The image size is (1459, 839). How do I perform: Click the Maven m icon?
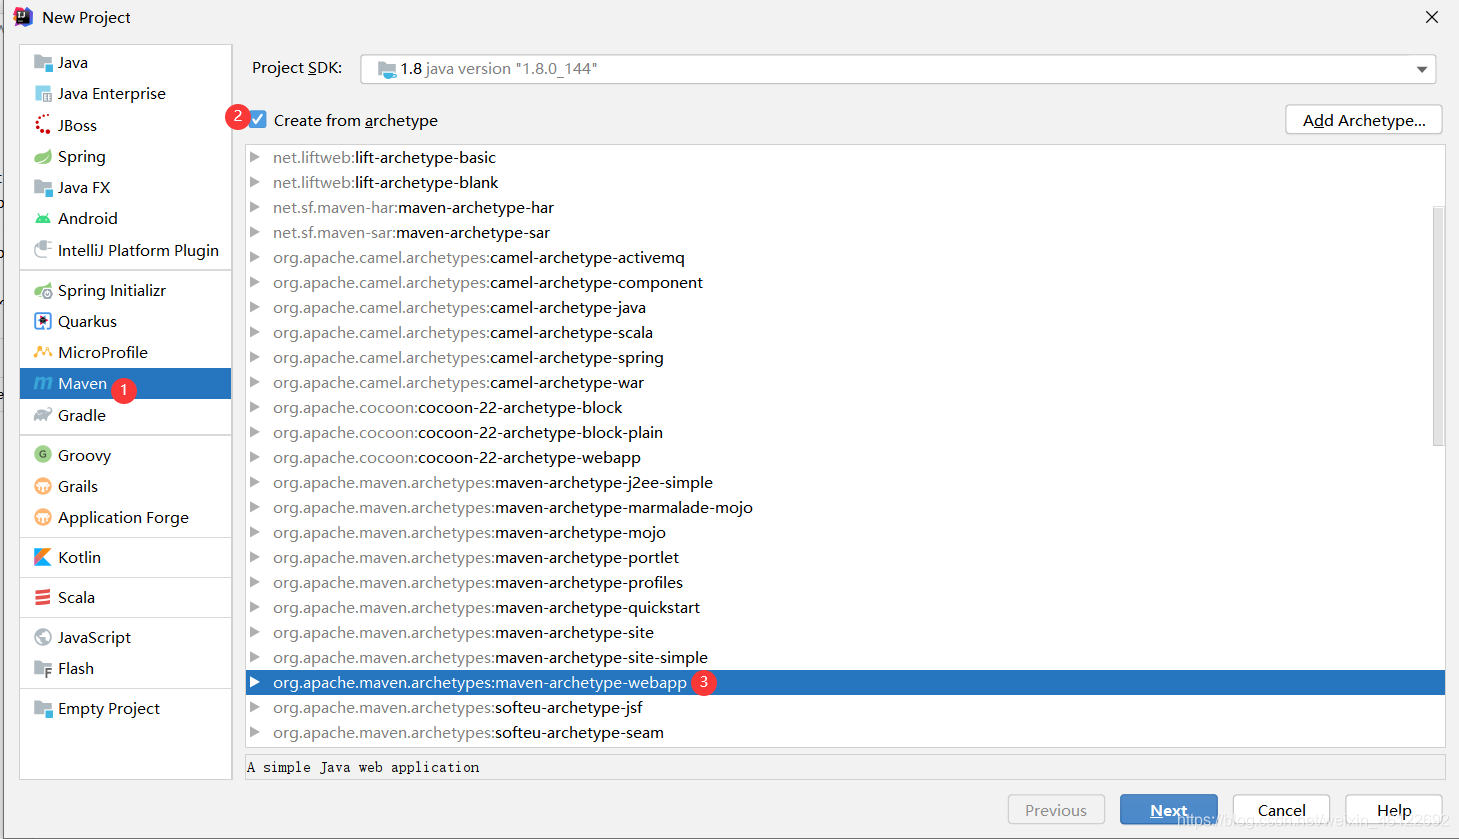43,384
